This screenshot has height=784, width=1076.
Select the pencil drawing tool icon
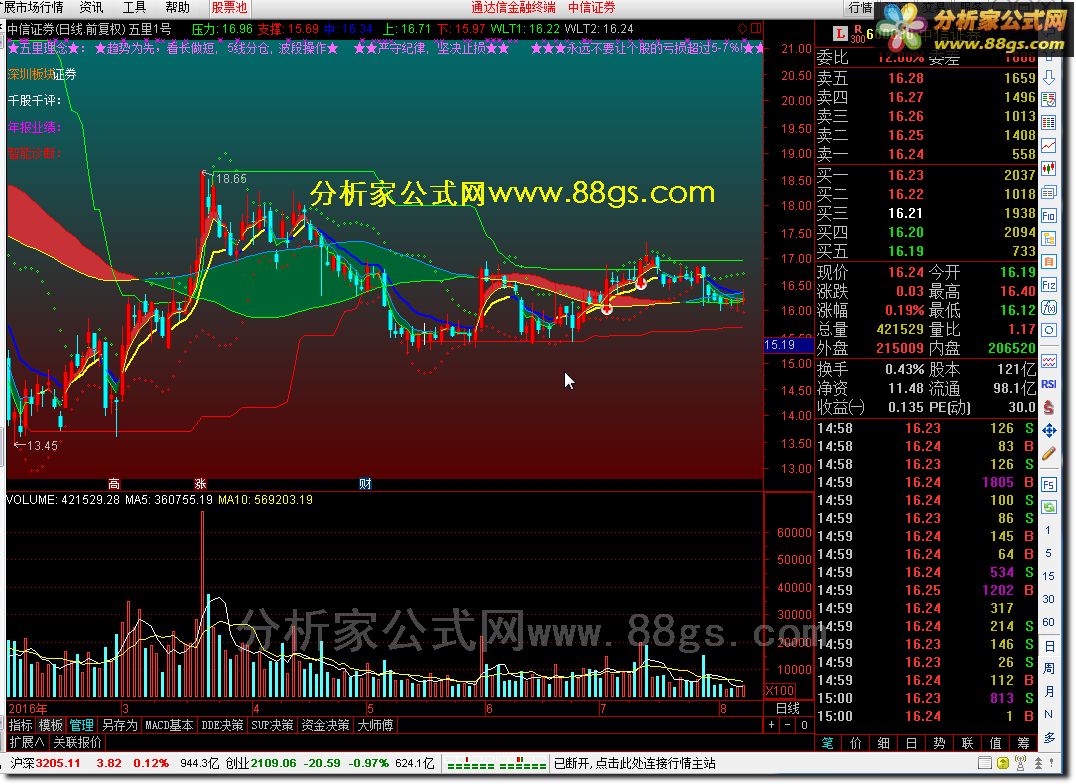click(1049, 453)
